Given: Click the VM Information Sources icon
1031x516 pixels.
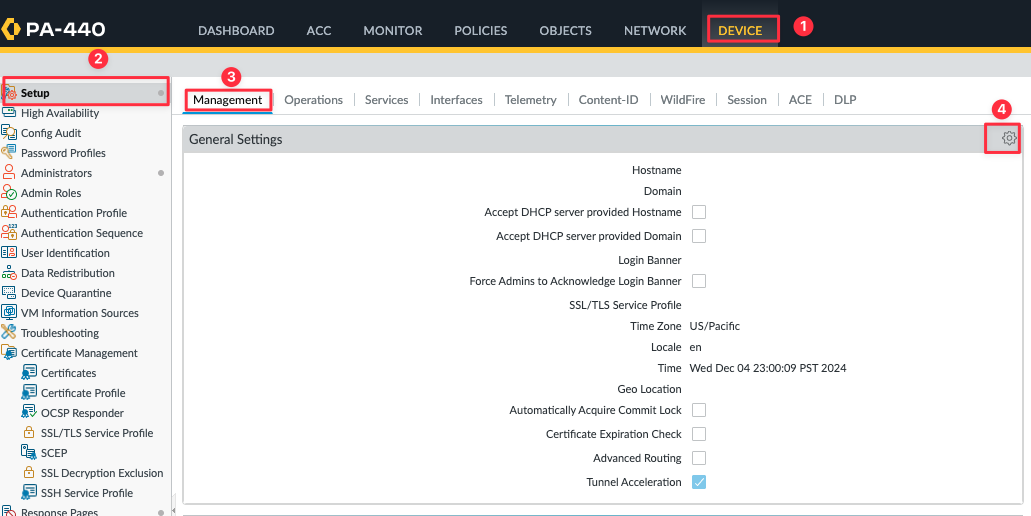Looking at the screenshot, I should click(9, 313).
